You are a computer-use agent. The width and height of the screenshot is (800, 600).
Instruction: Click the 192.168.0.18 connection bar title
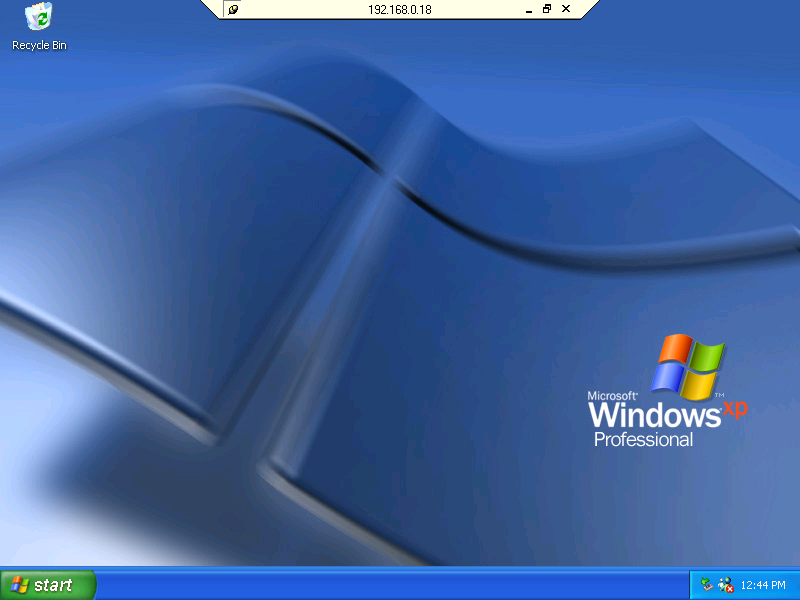[x=400, y=9]
